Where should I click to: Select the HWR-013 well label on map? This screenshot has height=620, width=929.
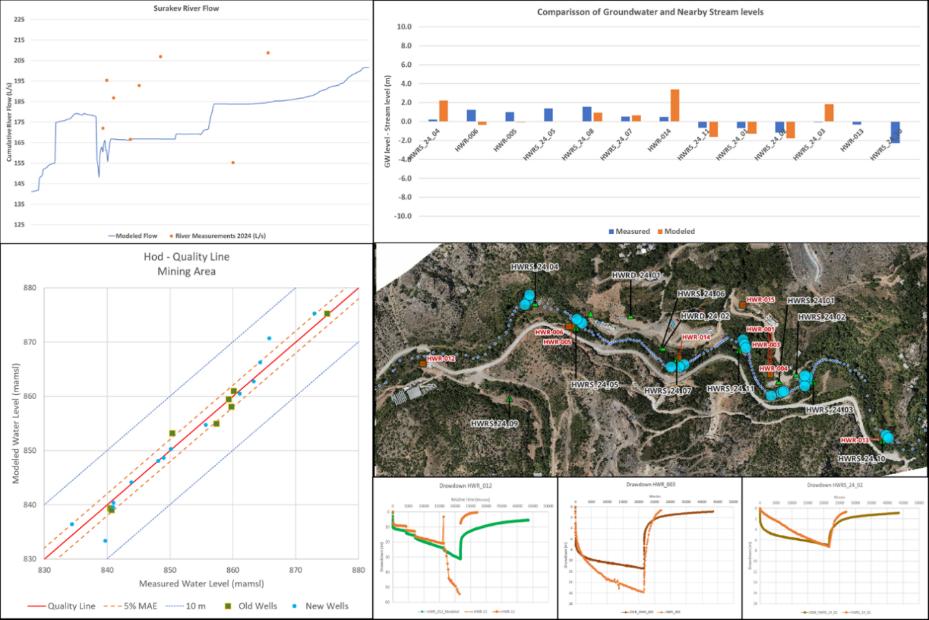(x=855, y=440)
